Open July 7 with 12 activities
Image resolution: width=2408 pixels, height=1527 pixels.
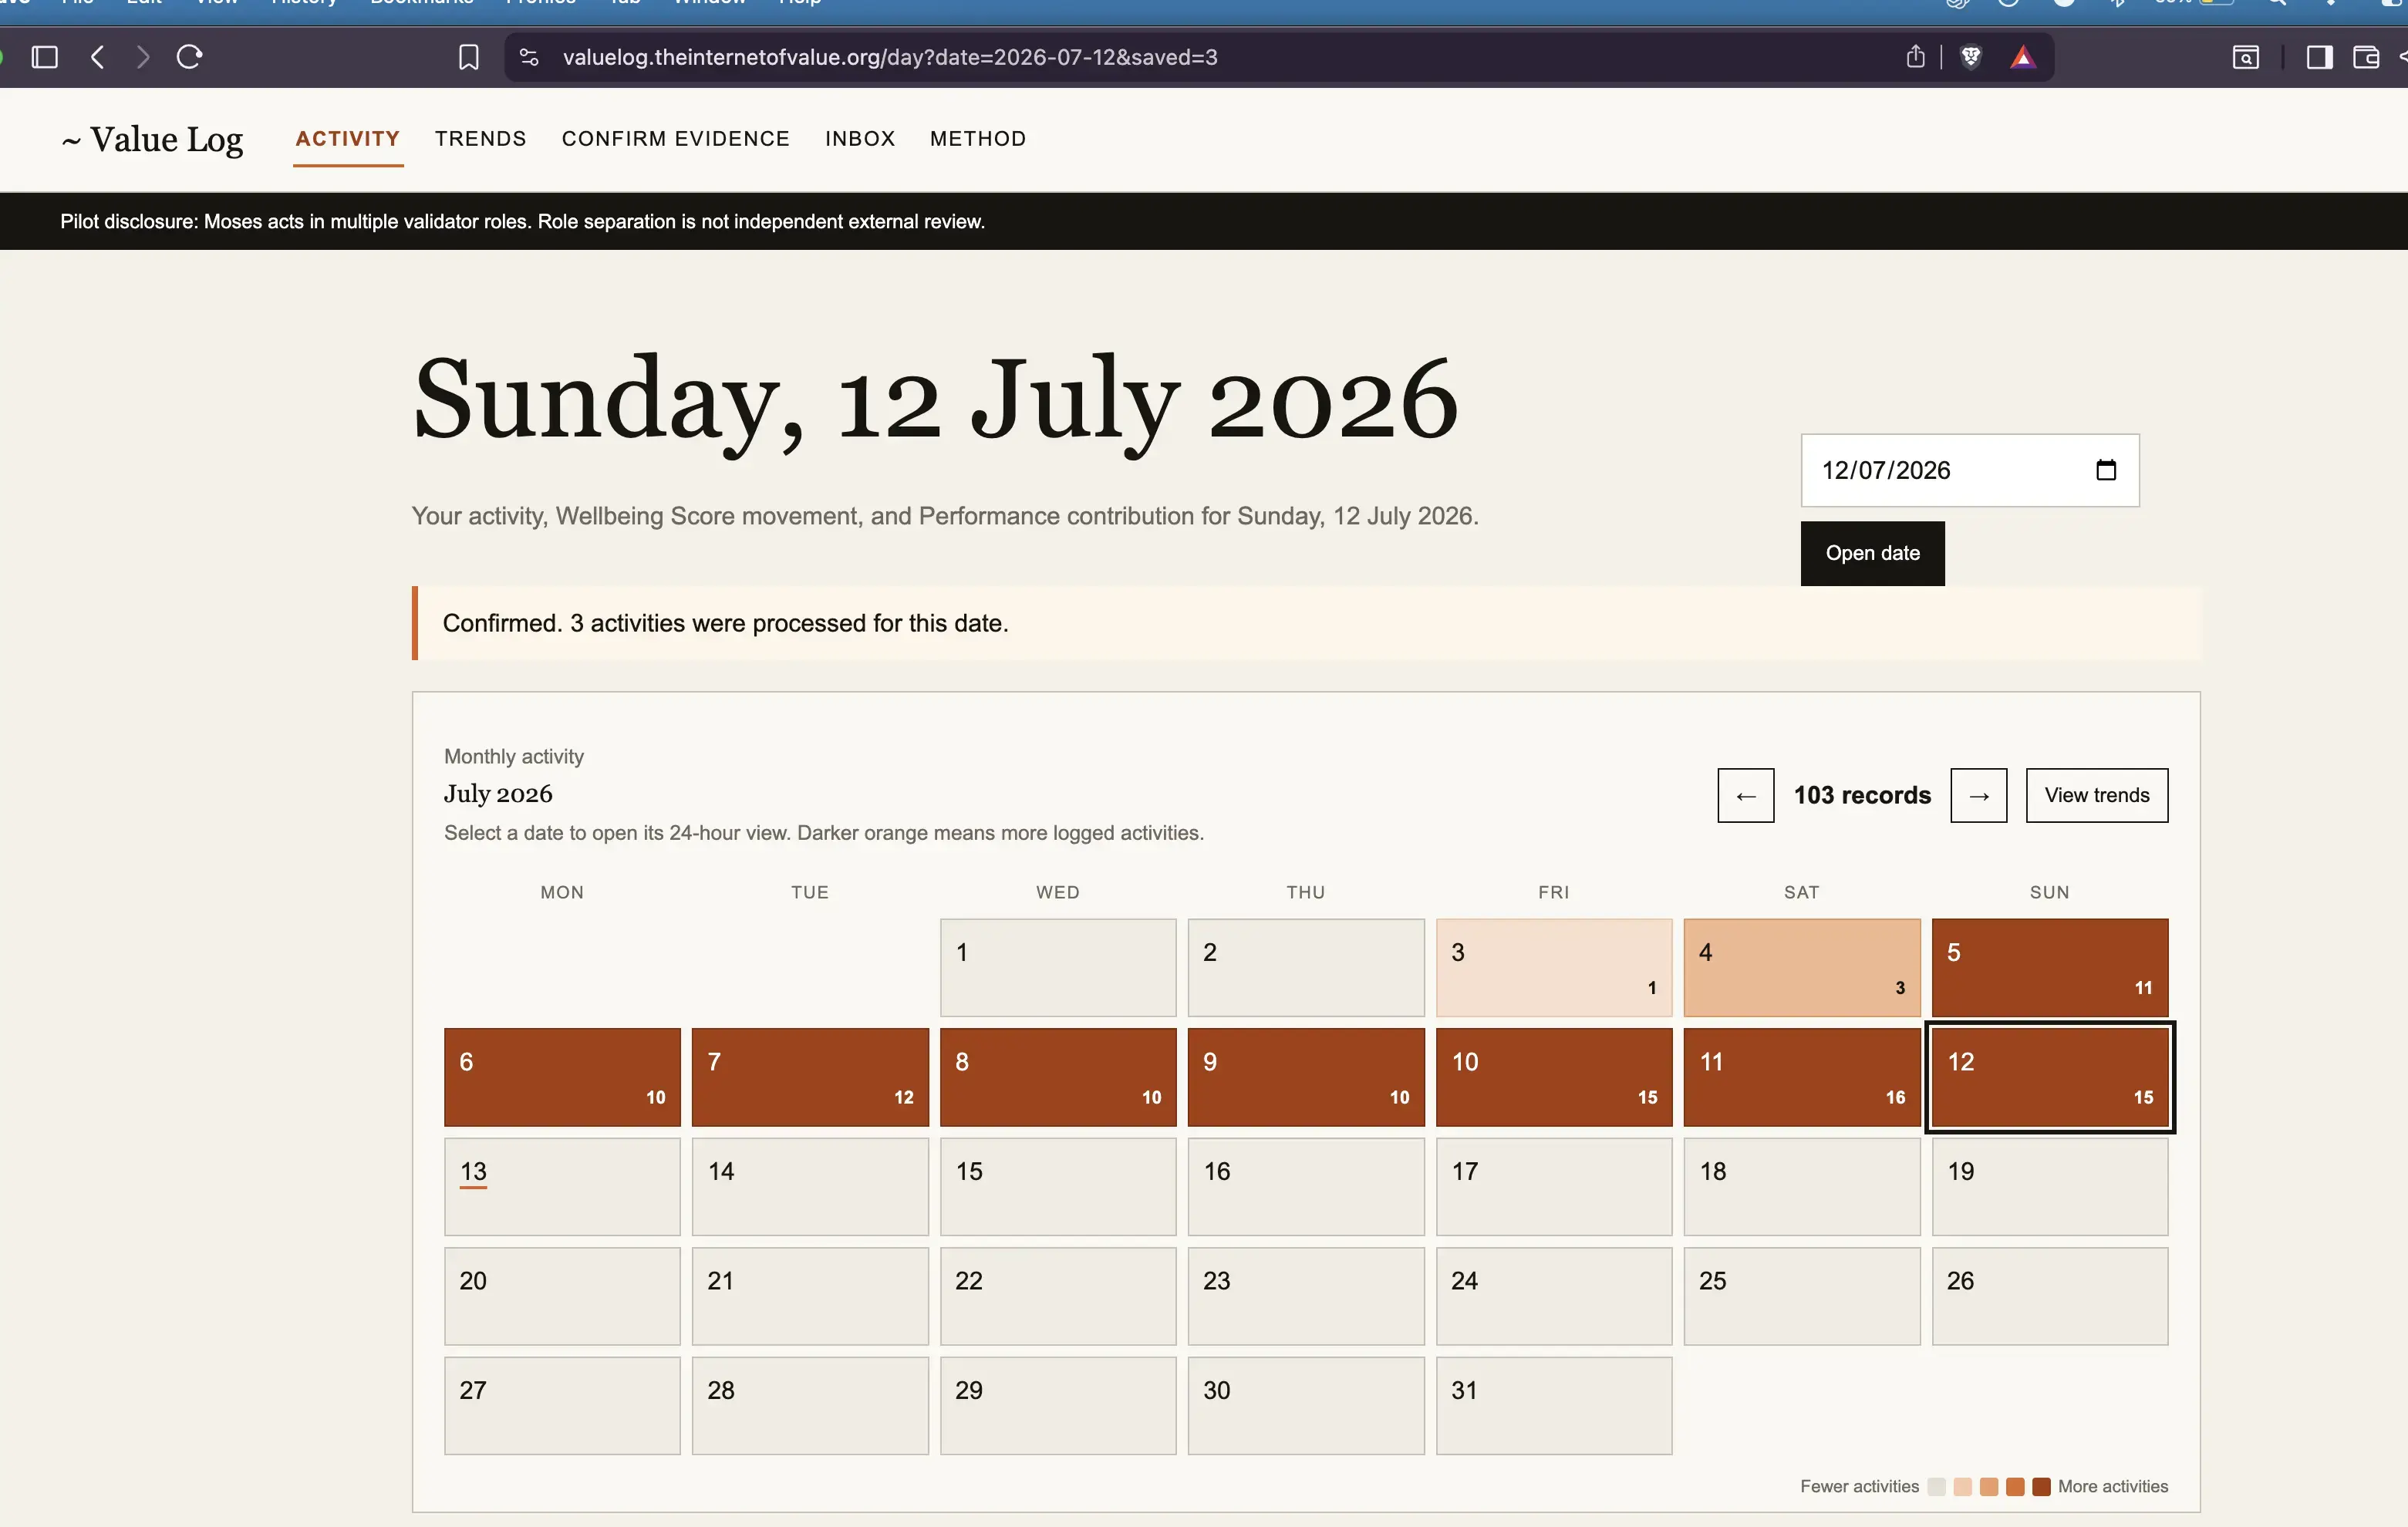(x=810, y=1077)
